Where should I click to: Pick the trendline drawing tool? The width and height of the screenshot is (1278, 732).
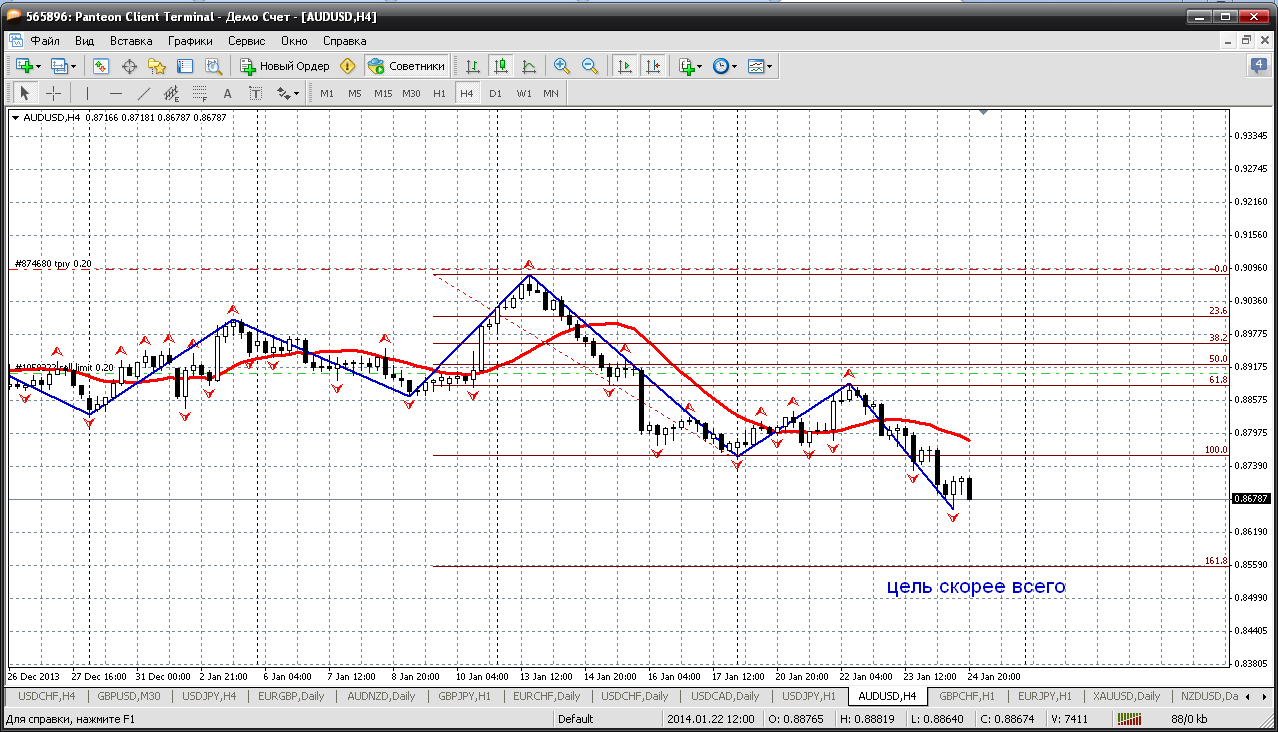tap(143, 93)
